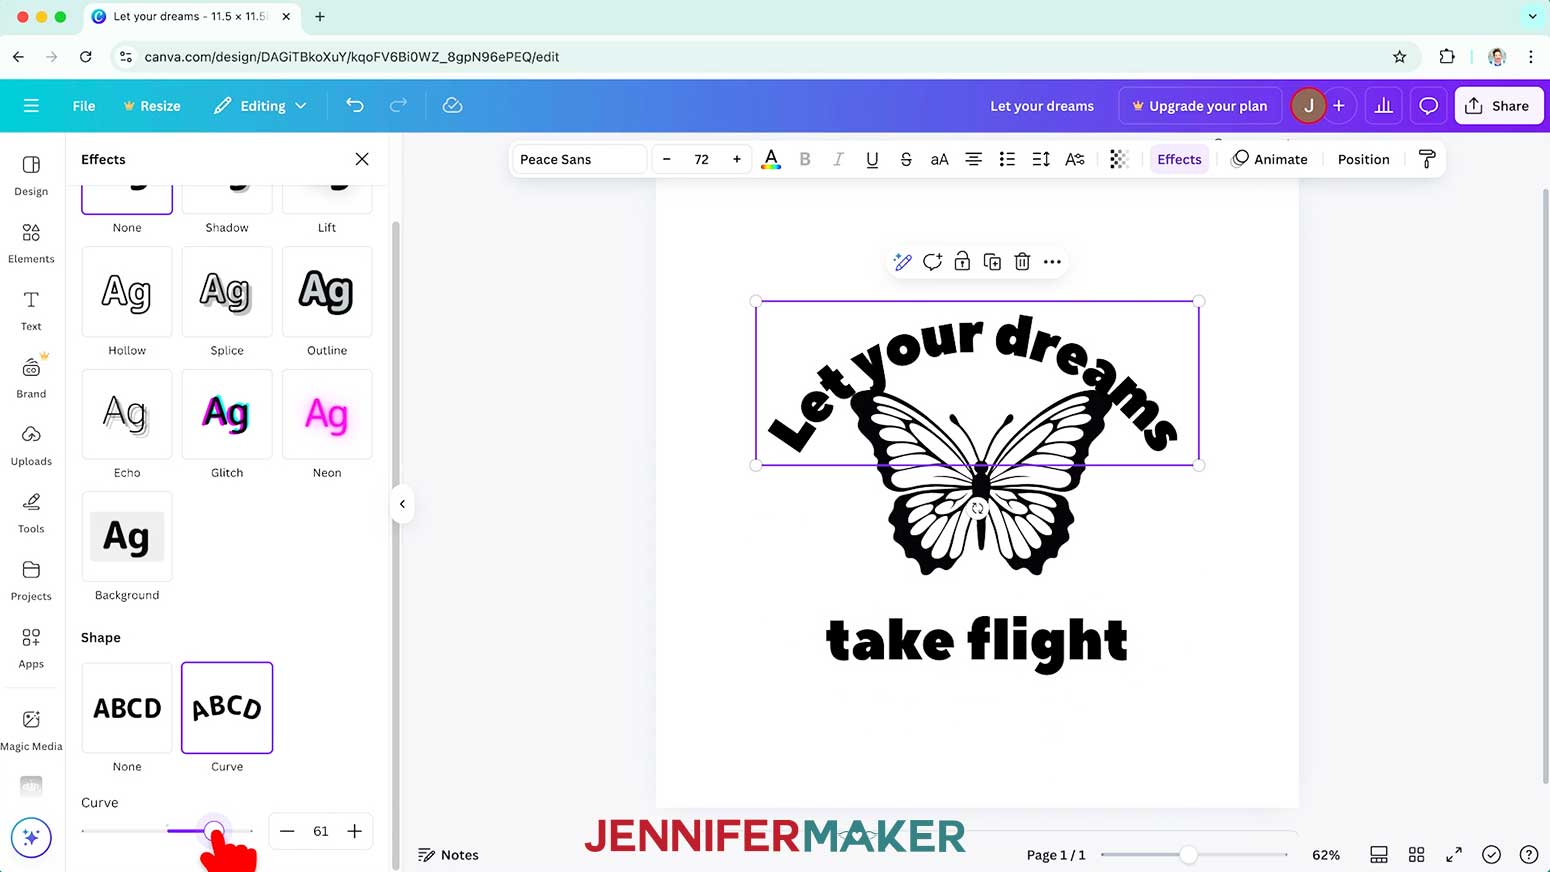Toggle bold formatting
This screenshot has width=1550, height=872.
click(x=805, y=159)
